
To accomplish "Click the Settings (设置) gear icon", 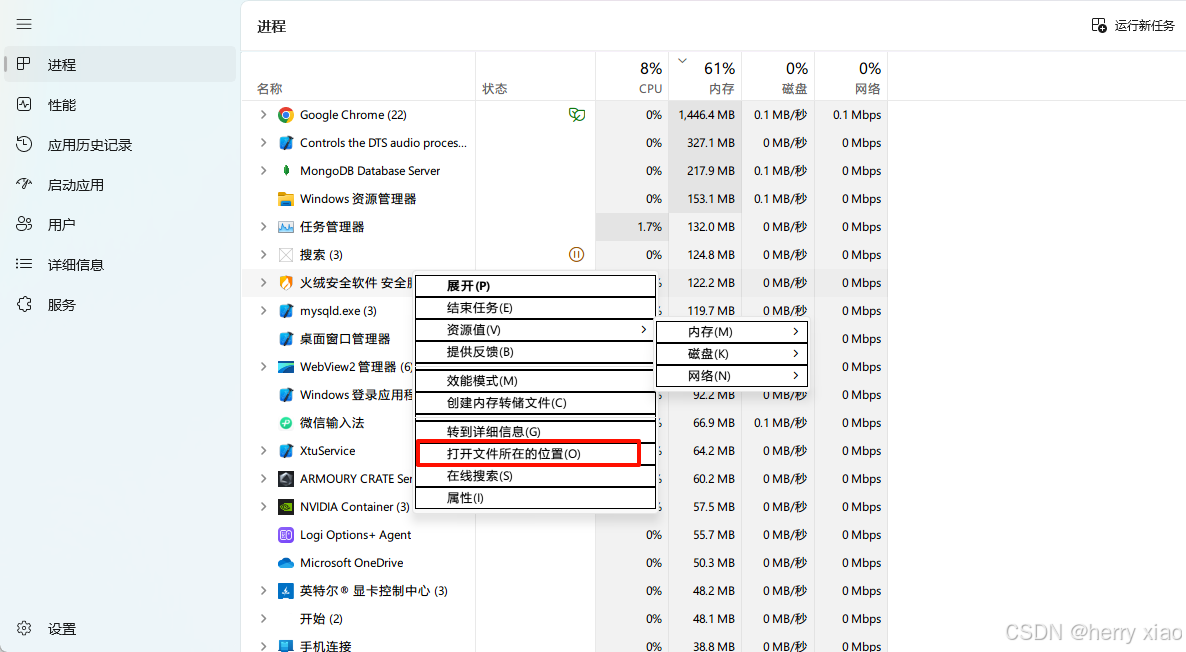I will (24, 629).
